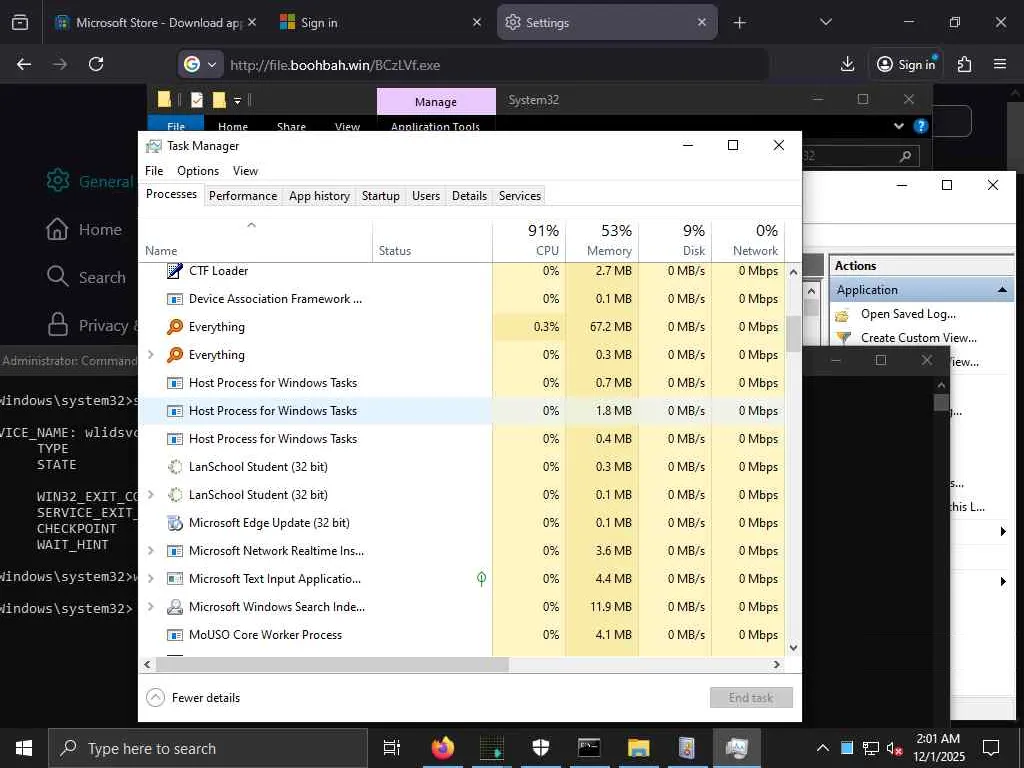Expand Microsoft Windows Search Indexer group

[x=151, y=607]
